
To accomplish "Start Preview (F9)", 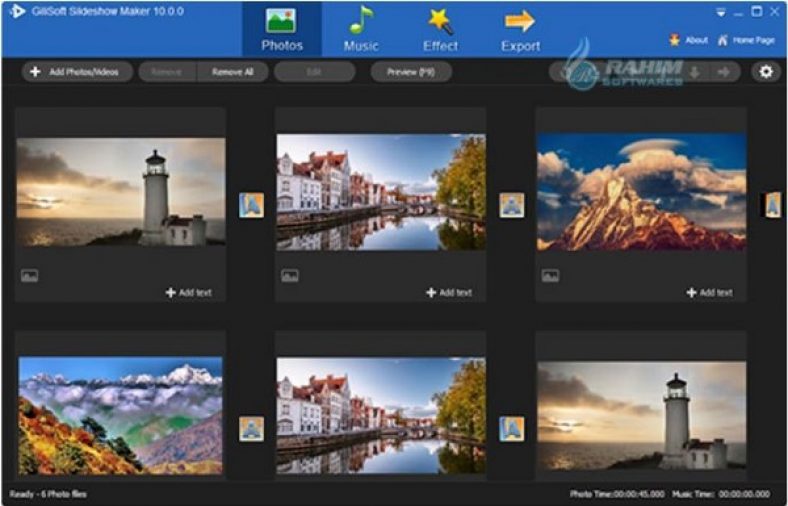I will (411, 72).
